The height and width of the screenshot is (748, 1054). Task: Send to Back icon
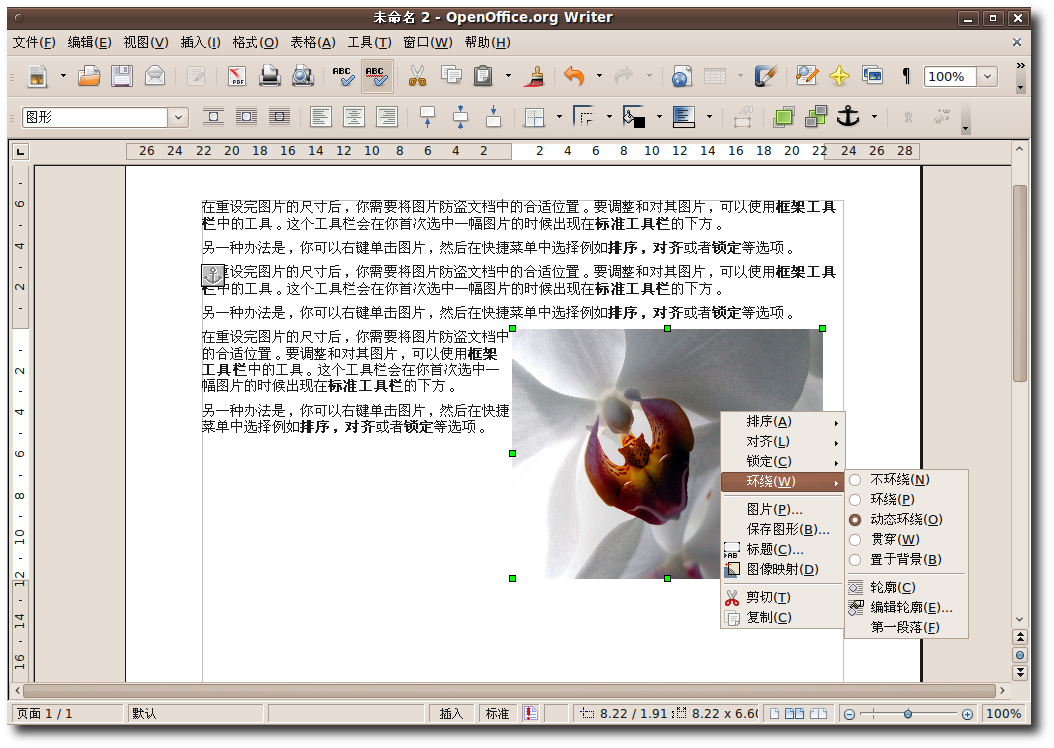point(815,117)
